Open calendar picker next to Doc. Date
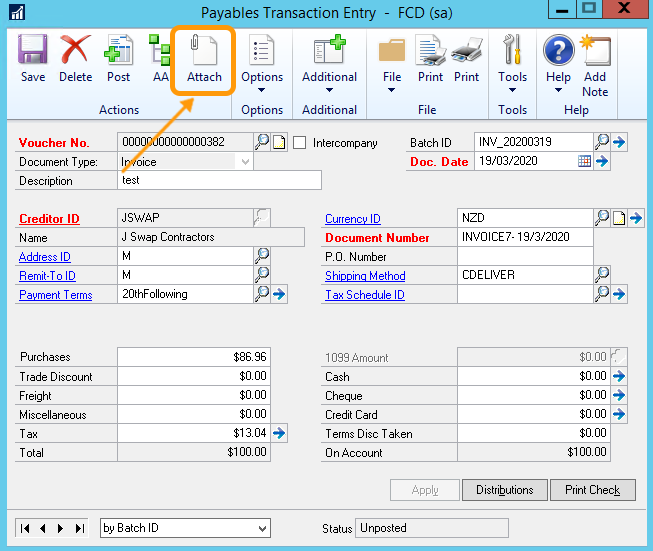The height and width of the screenshot is (551, 653). pos(584,162)
